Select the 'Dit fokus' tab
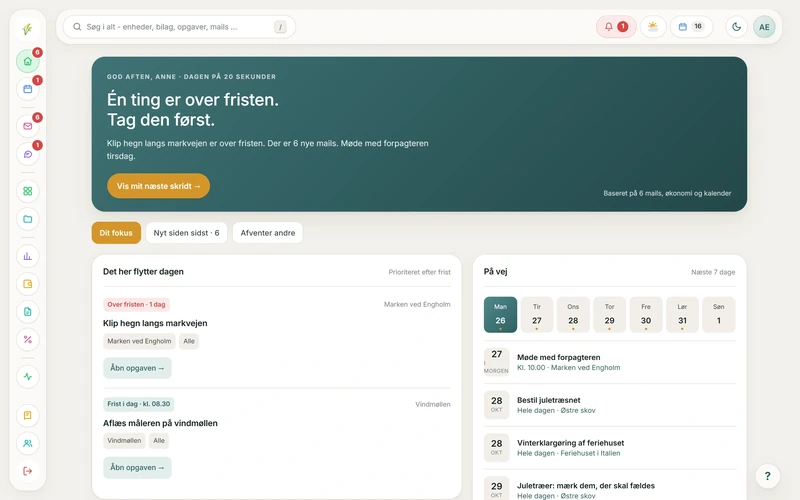The width and height of the screenshot is (800, 500). [116, 233]
